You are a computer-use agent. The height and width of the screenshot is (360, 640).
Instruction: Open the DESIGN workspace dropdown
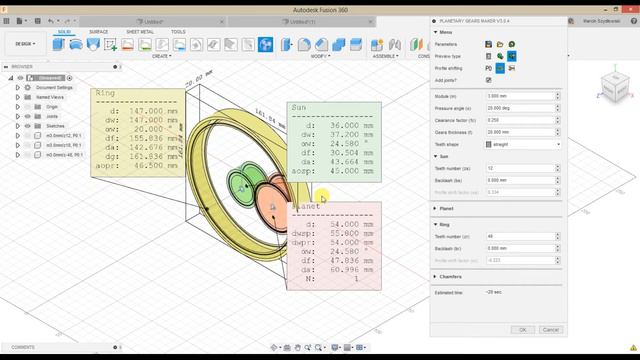coord(25,44)
